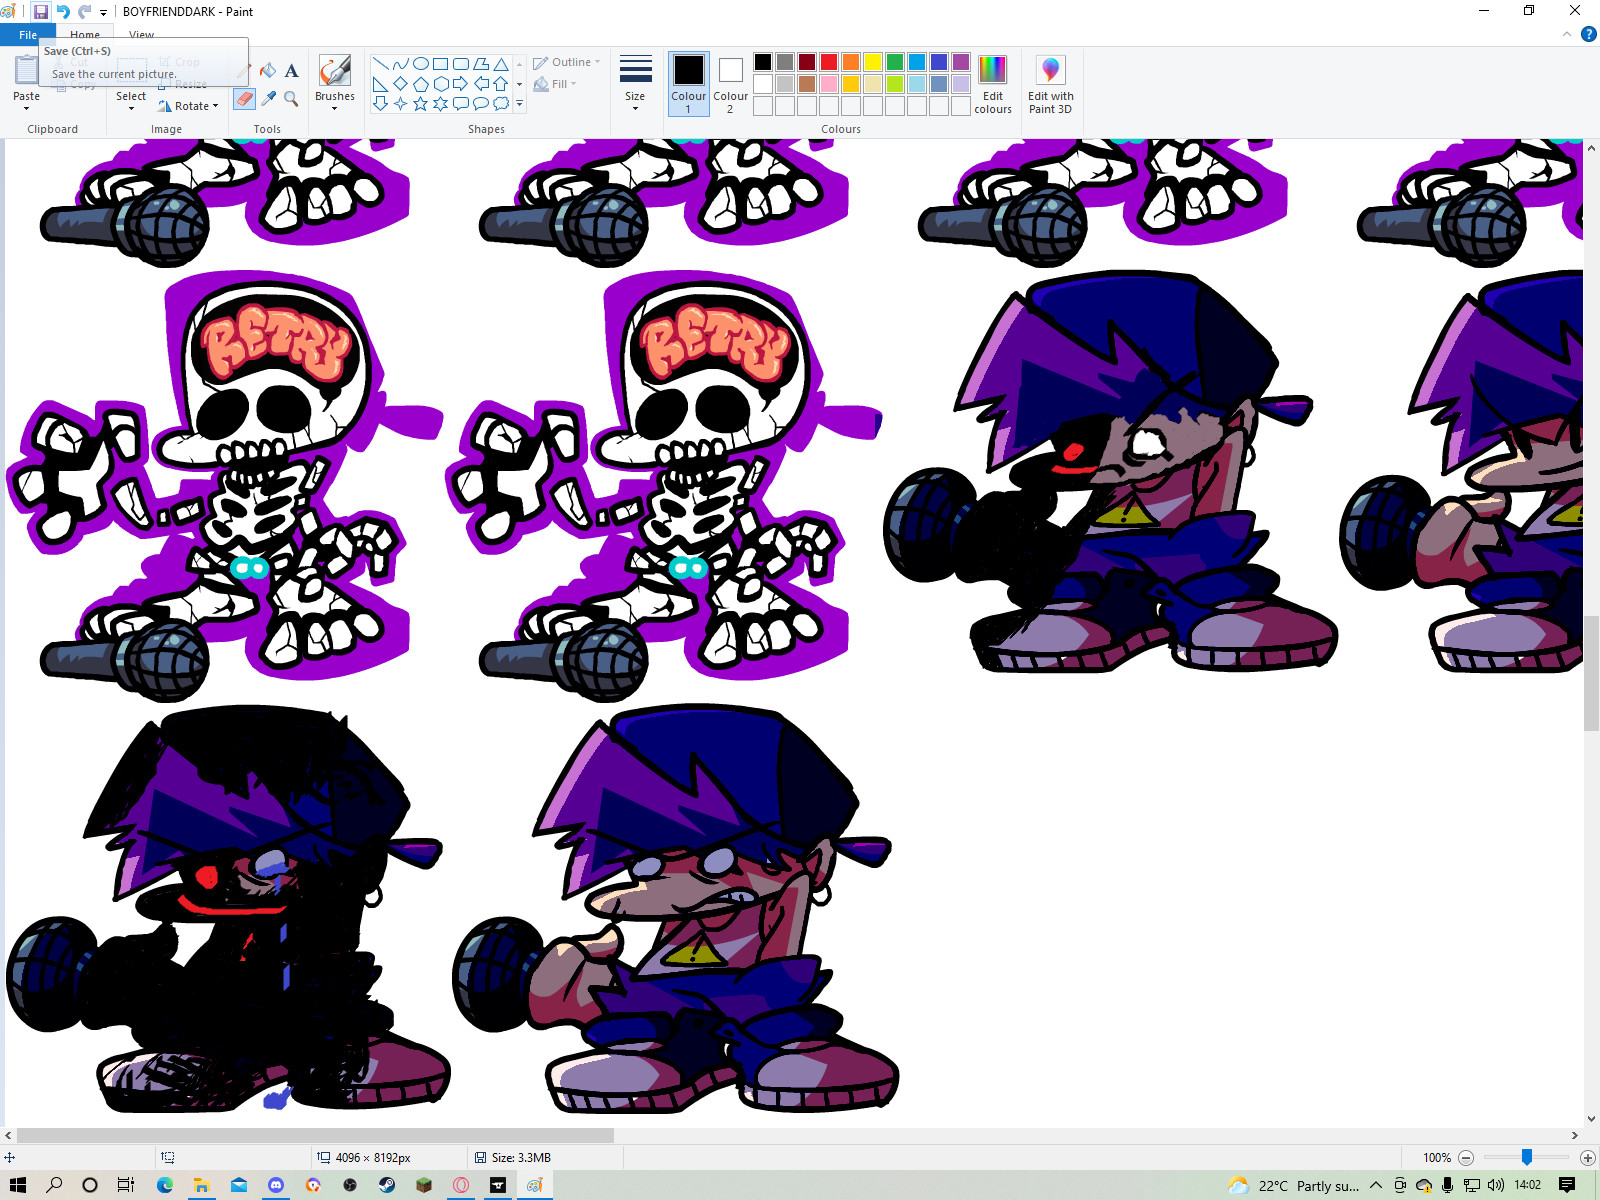
Task: Open Edit colours dialog
Action: pos(992,85)
